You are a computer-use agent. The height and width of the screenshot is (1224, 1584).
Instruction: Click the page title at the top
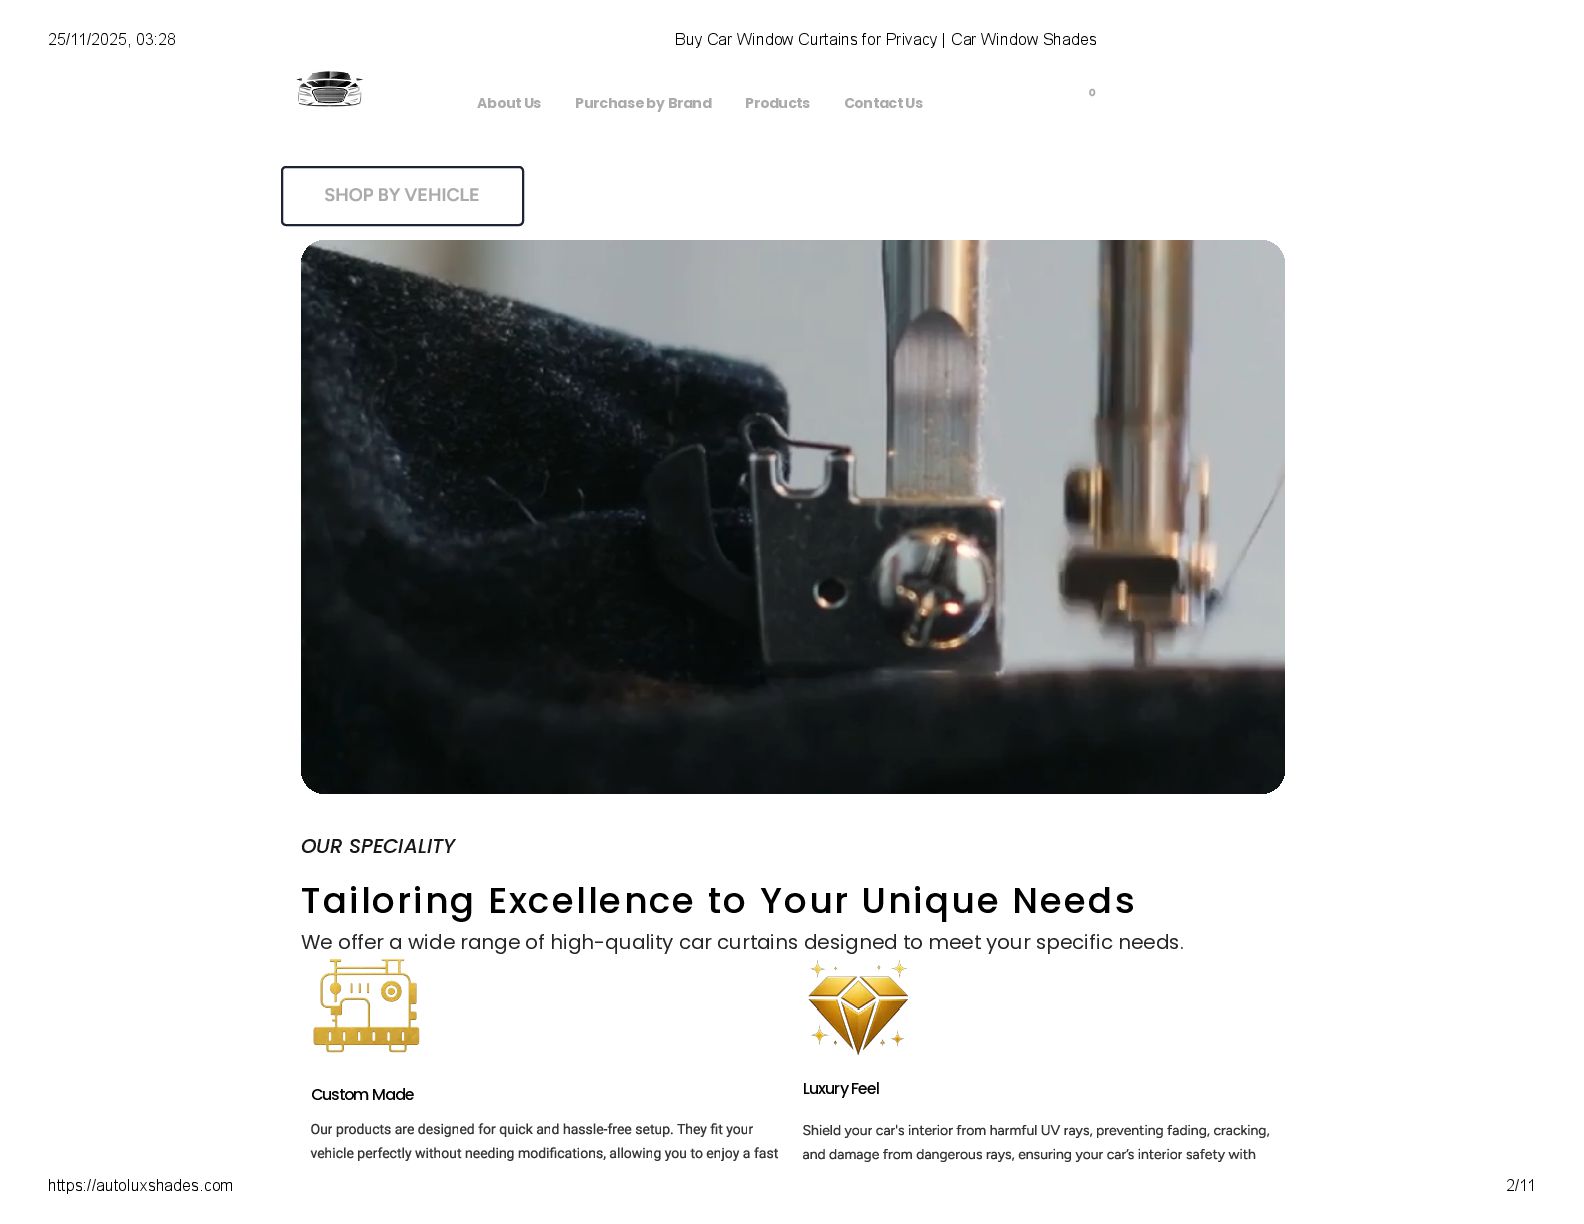click(885, 39)
